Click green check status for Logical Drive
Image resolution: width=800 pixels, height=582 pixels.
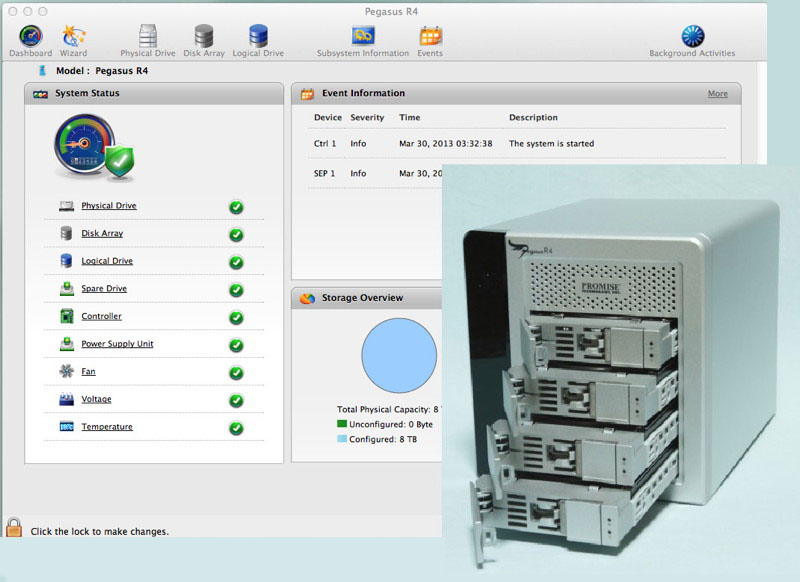click(x=236, y=262)
